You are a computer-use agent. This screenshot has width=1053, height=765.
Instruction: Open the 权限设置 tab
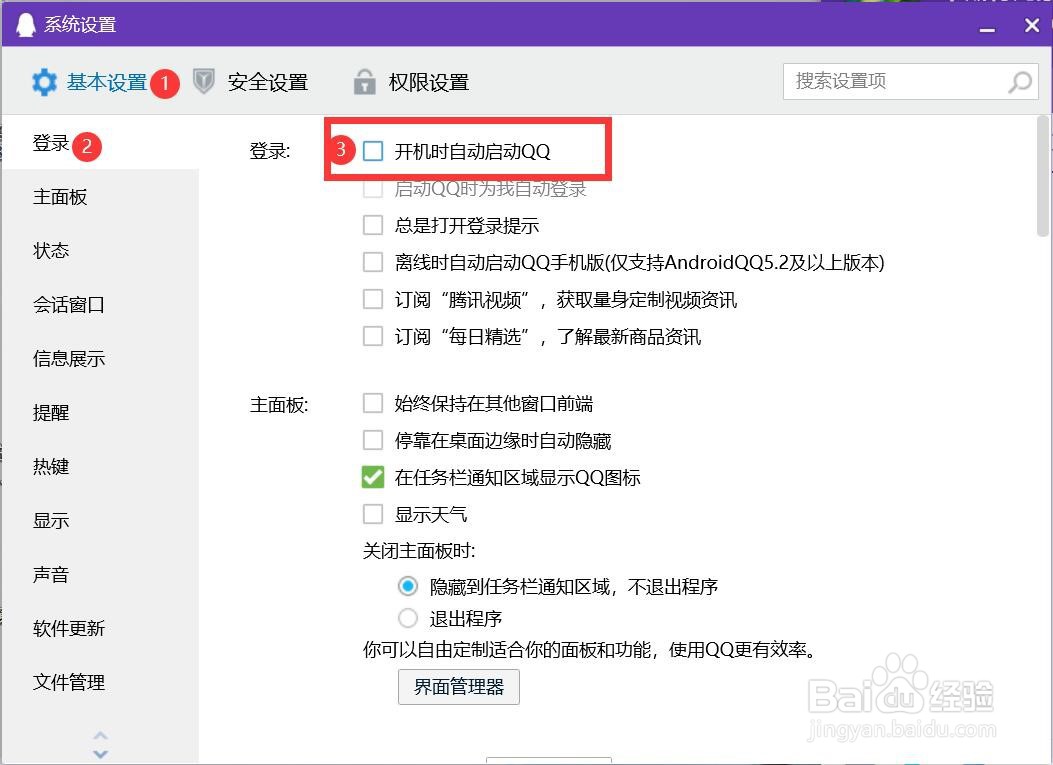(428, 82)
